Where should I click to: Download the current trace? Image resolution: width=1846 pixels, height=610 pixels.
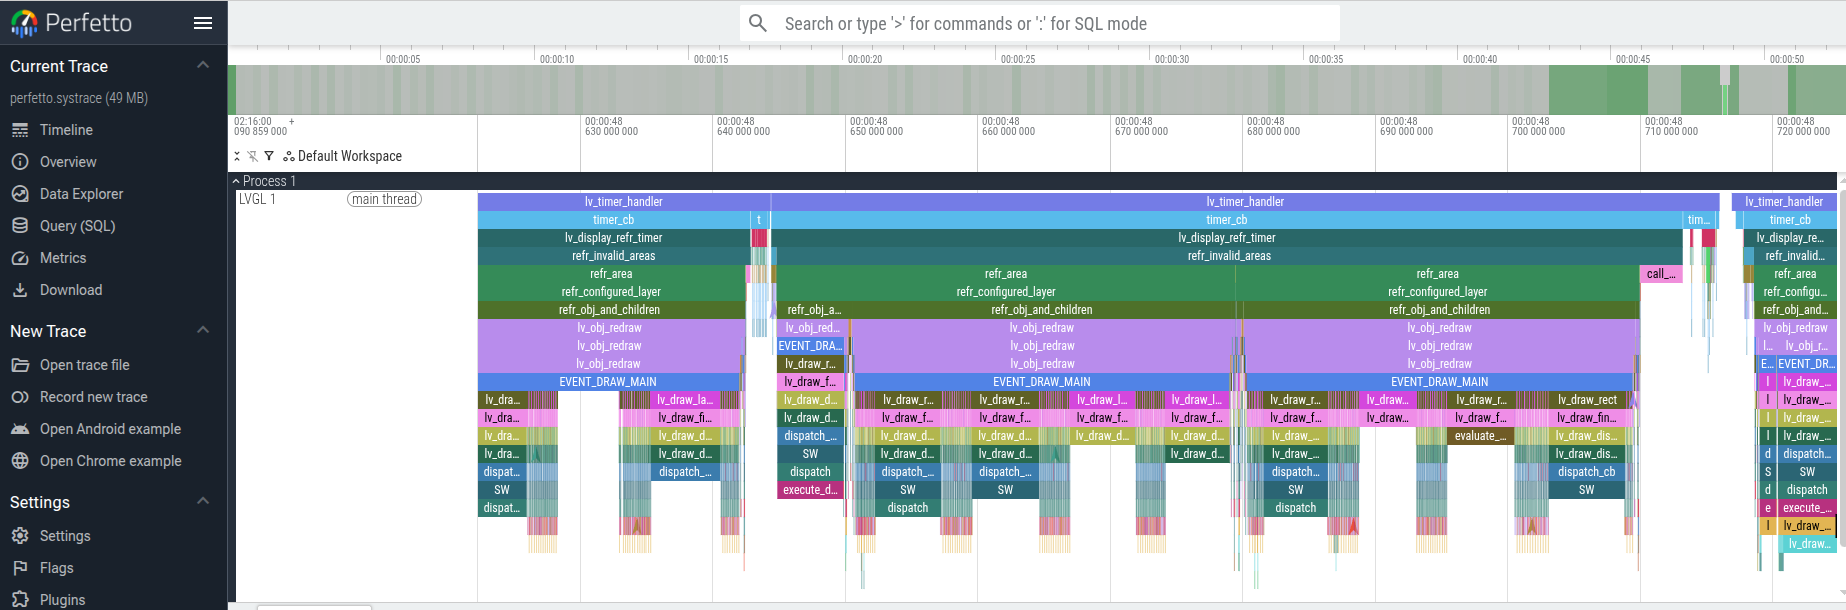click(x=70, y=290)
